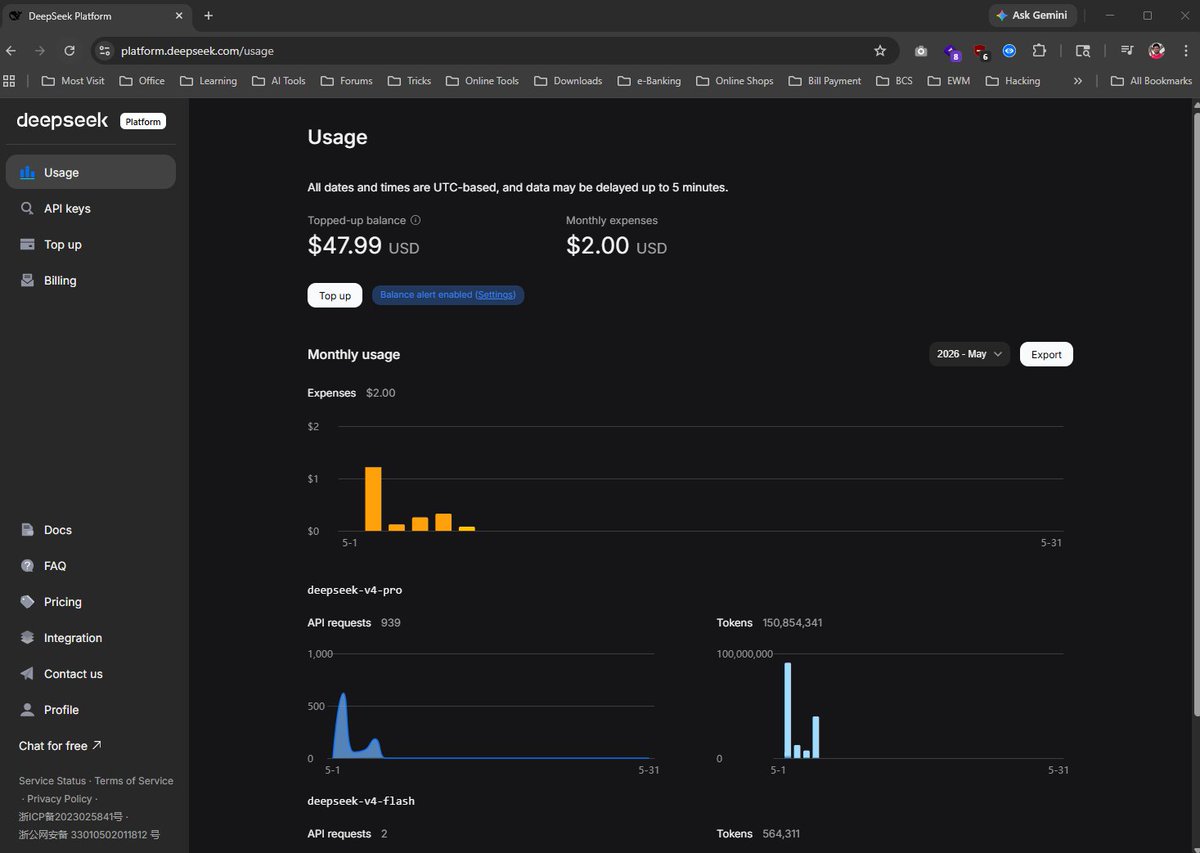This screenshot has height=853, width=1200.
Task: Open the e-Banking bookmark folder
Action: [649, 81]
